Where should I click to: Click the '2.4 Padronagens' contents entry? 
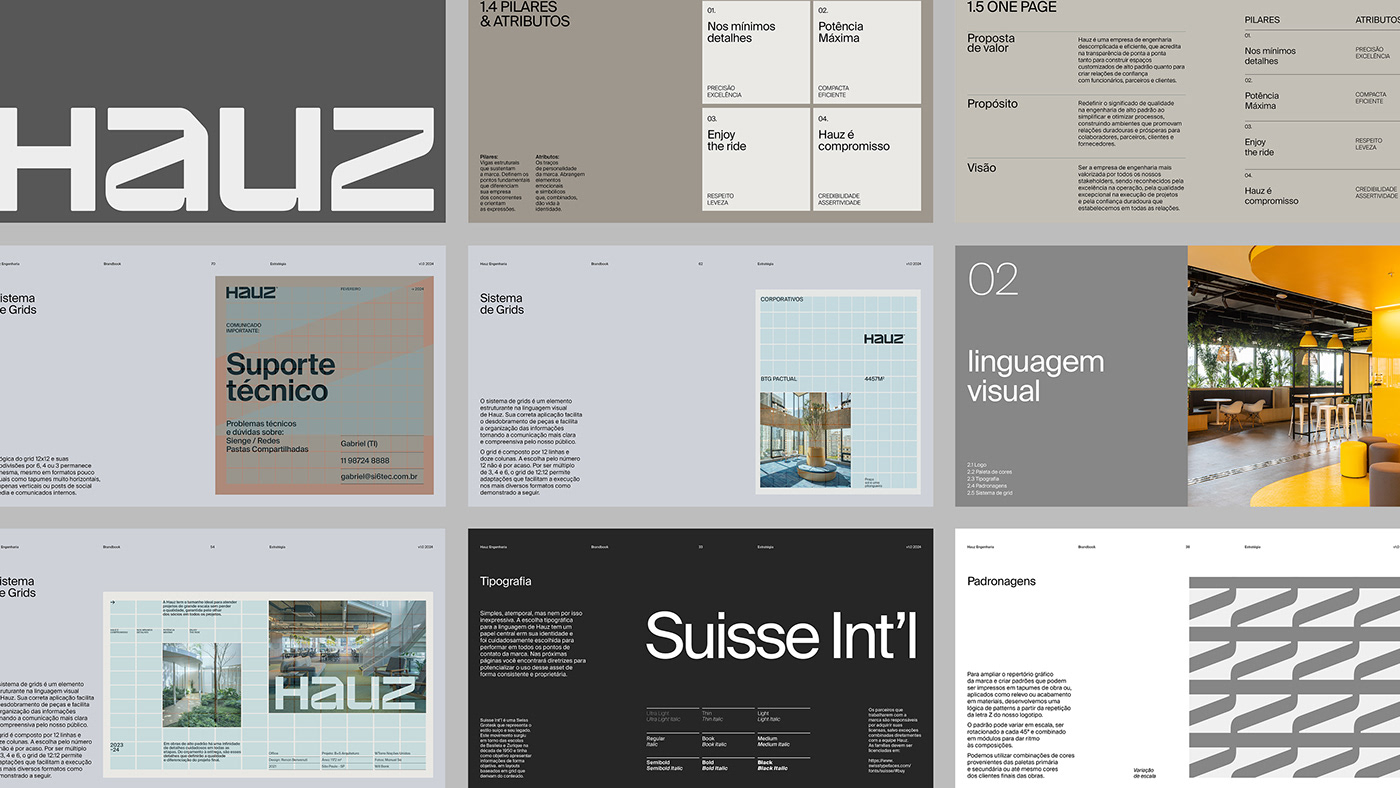pyautogui.click(x=986, y=486)
